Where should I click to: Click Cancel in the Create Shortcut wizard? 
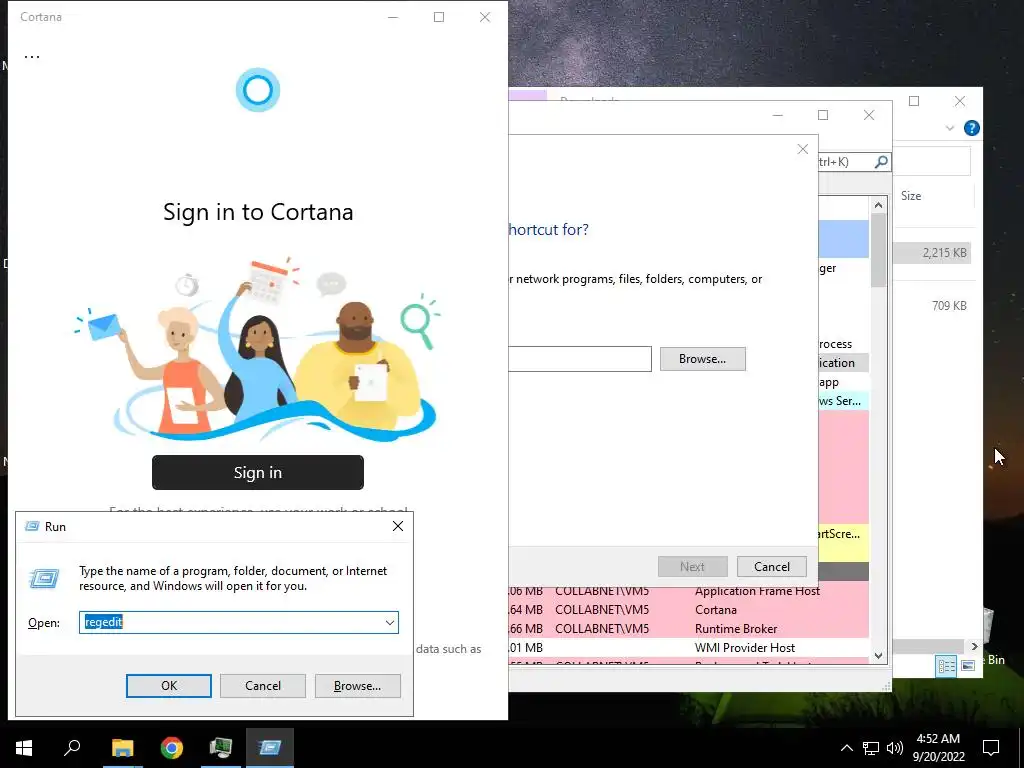pyautogui.click(x=771, y=567)
